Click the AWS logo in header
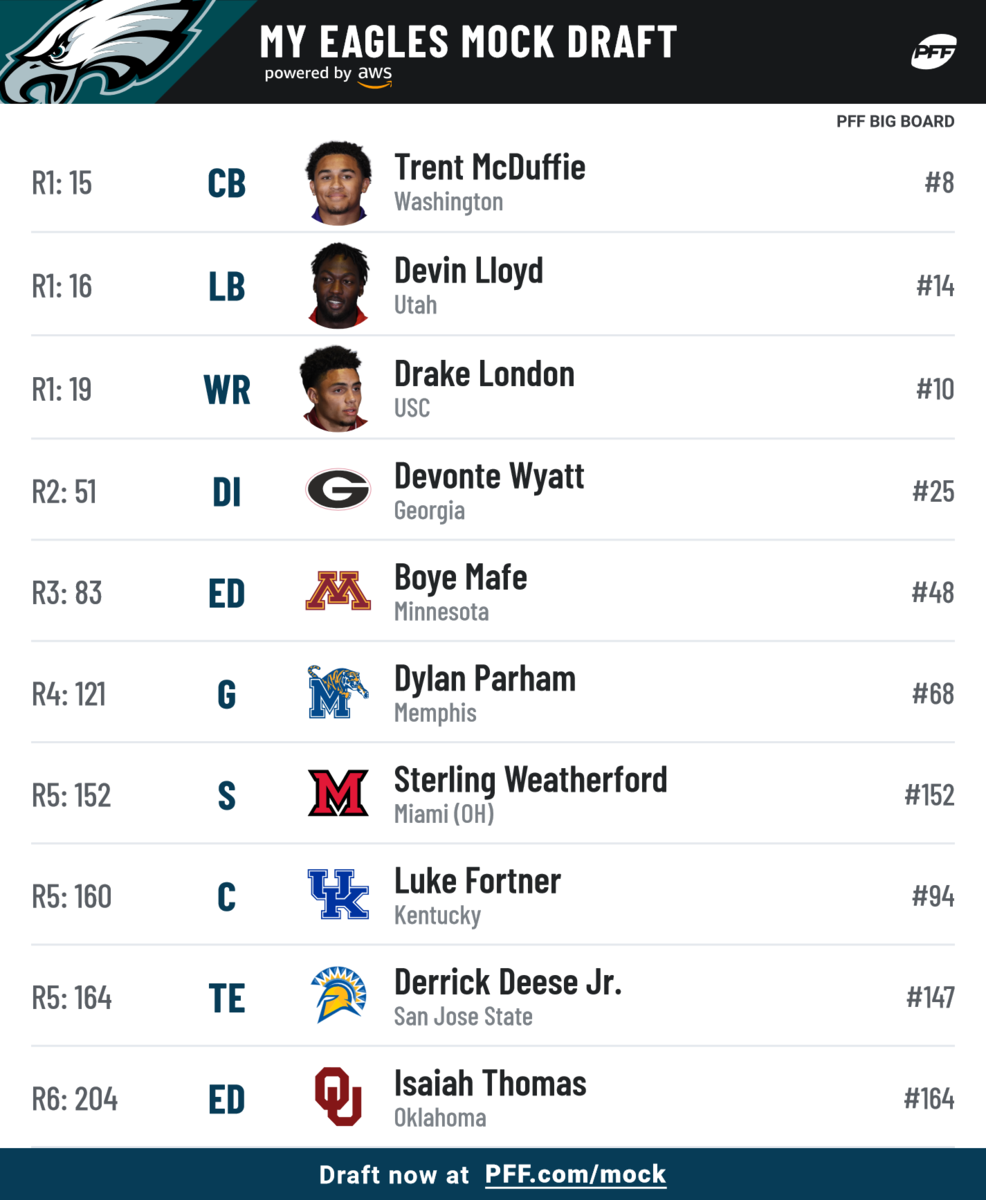This screenshot has height=1200, width=986. 375,76
